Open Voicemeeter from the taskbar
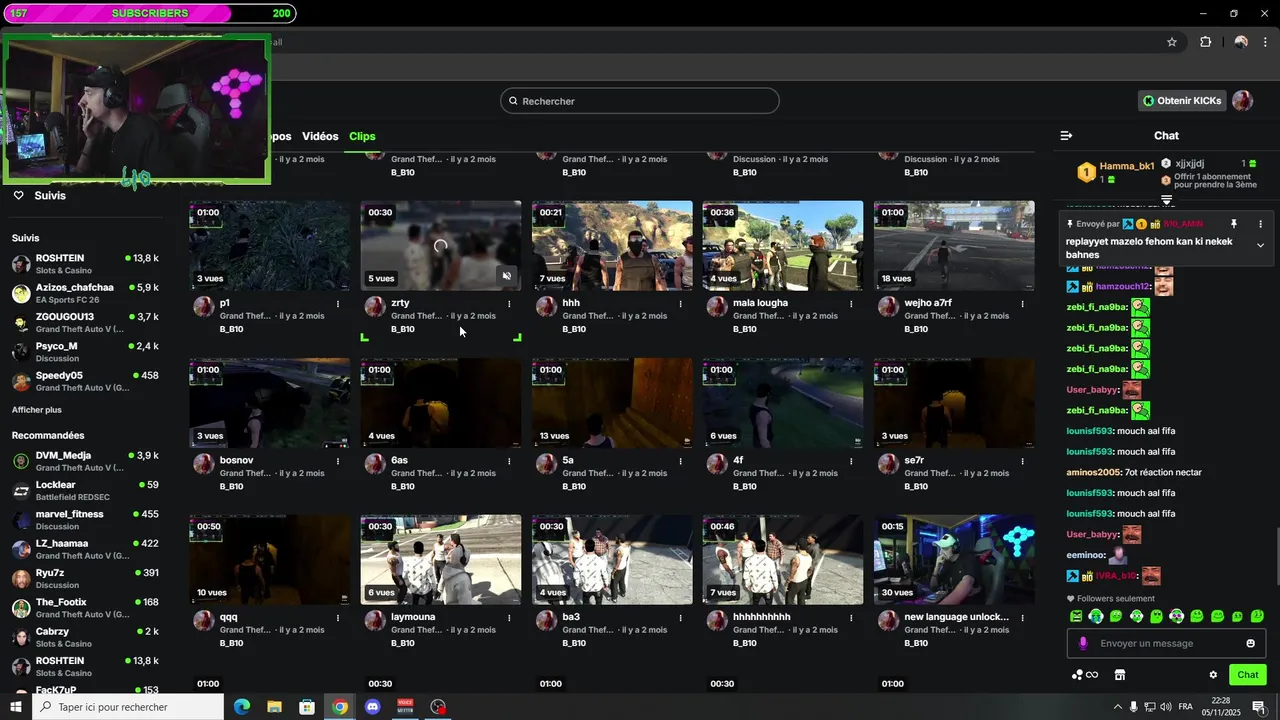1280x720 pixels. click(x=405, y=707)
